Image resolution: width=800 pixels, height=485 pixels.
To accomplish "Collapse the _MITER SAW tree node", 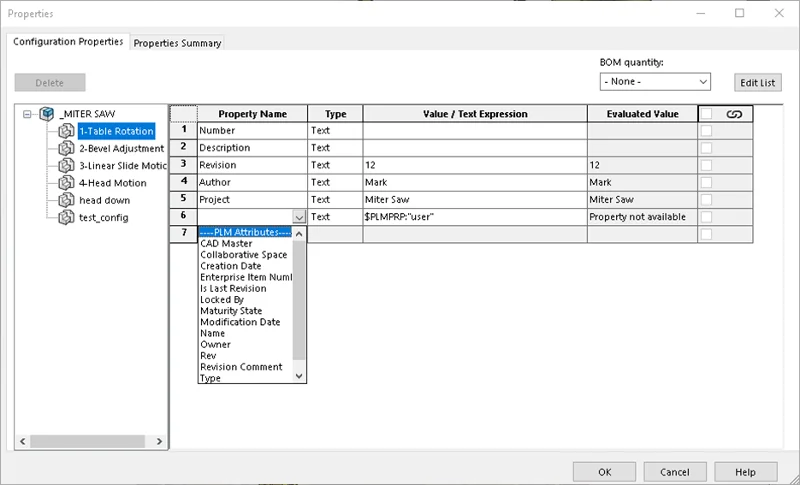I will point(27,114).
